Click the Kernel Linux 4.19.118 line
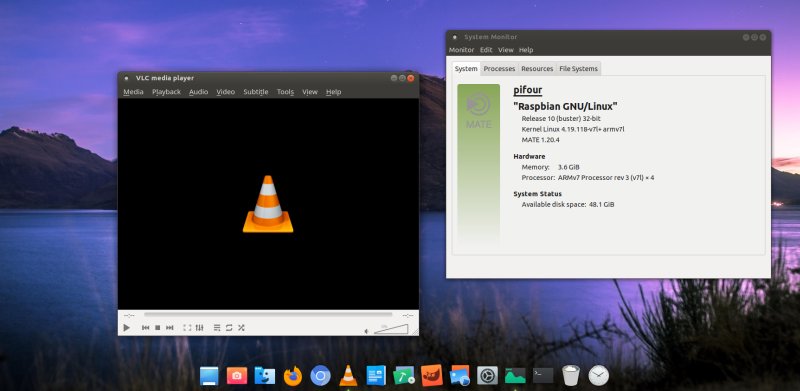This screenshot has height=391, width=800. 572,129
